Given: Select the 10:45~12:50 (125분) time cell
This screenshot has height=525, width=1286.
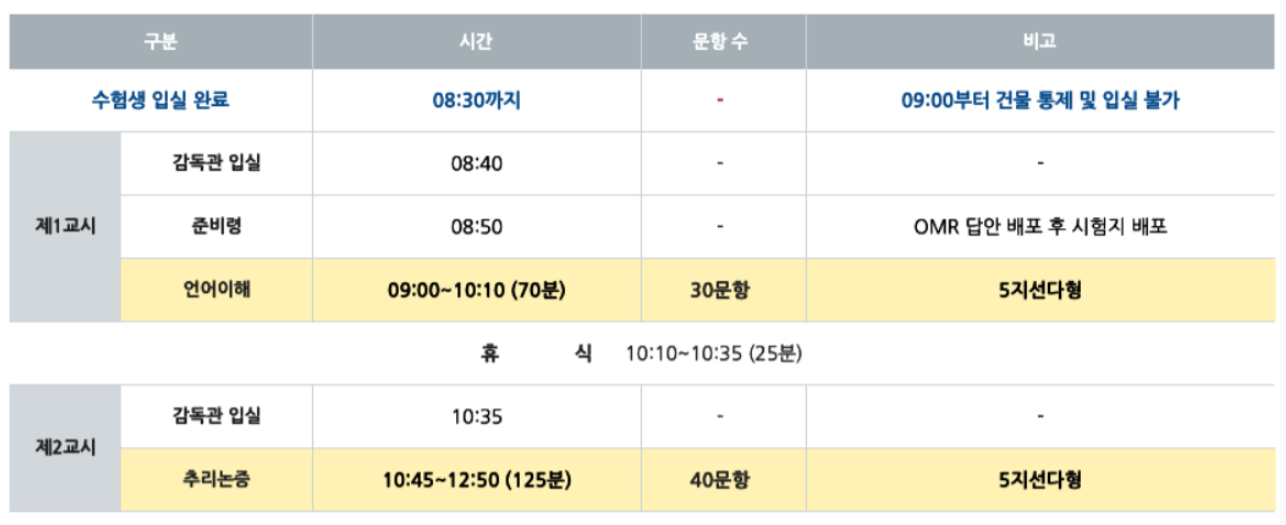Looking at the screenshot, I should (476, 480).
